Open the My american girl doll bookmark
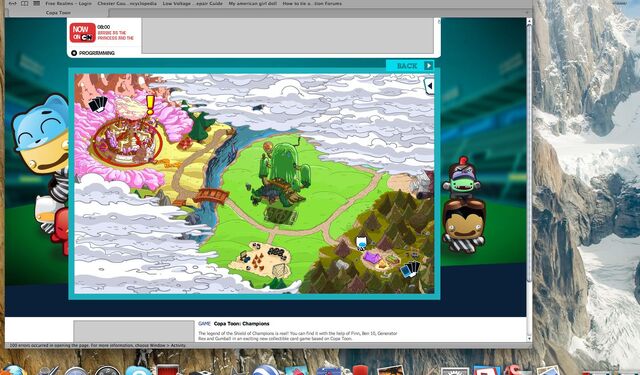This screenshot has height=375, width=640. point(252,3)
